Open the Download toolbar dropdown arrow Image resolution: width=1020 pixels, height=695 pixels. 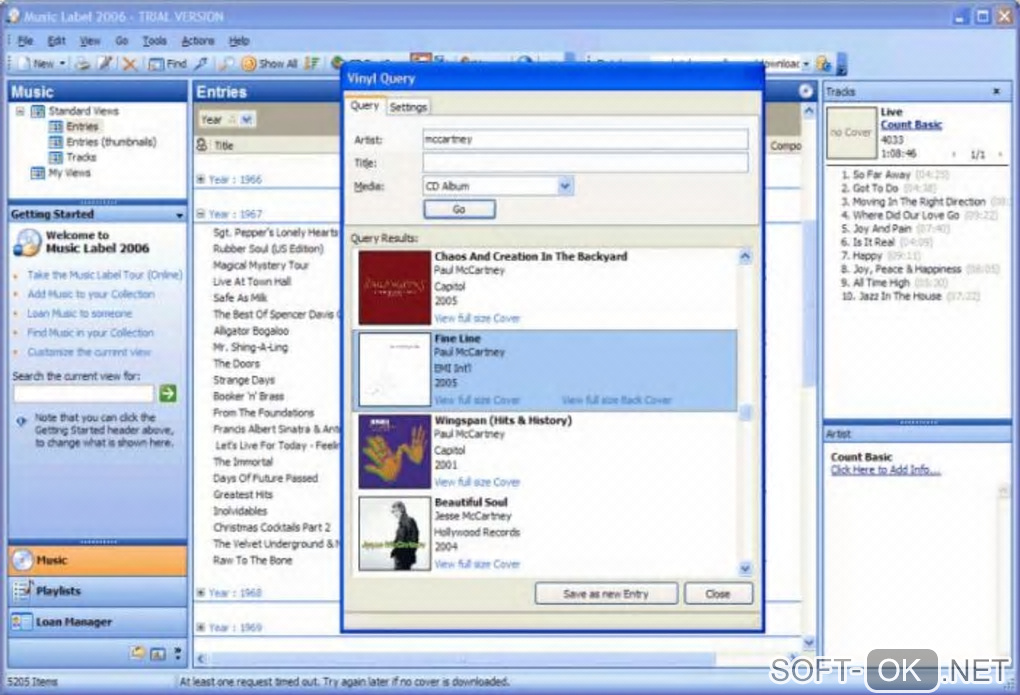pyautogui.click(x=806, y=64)
